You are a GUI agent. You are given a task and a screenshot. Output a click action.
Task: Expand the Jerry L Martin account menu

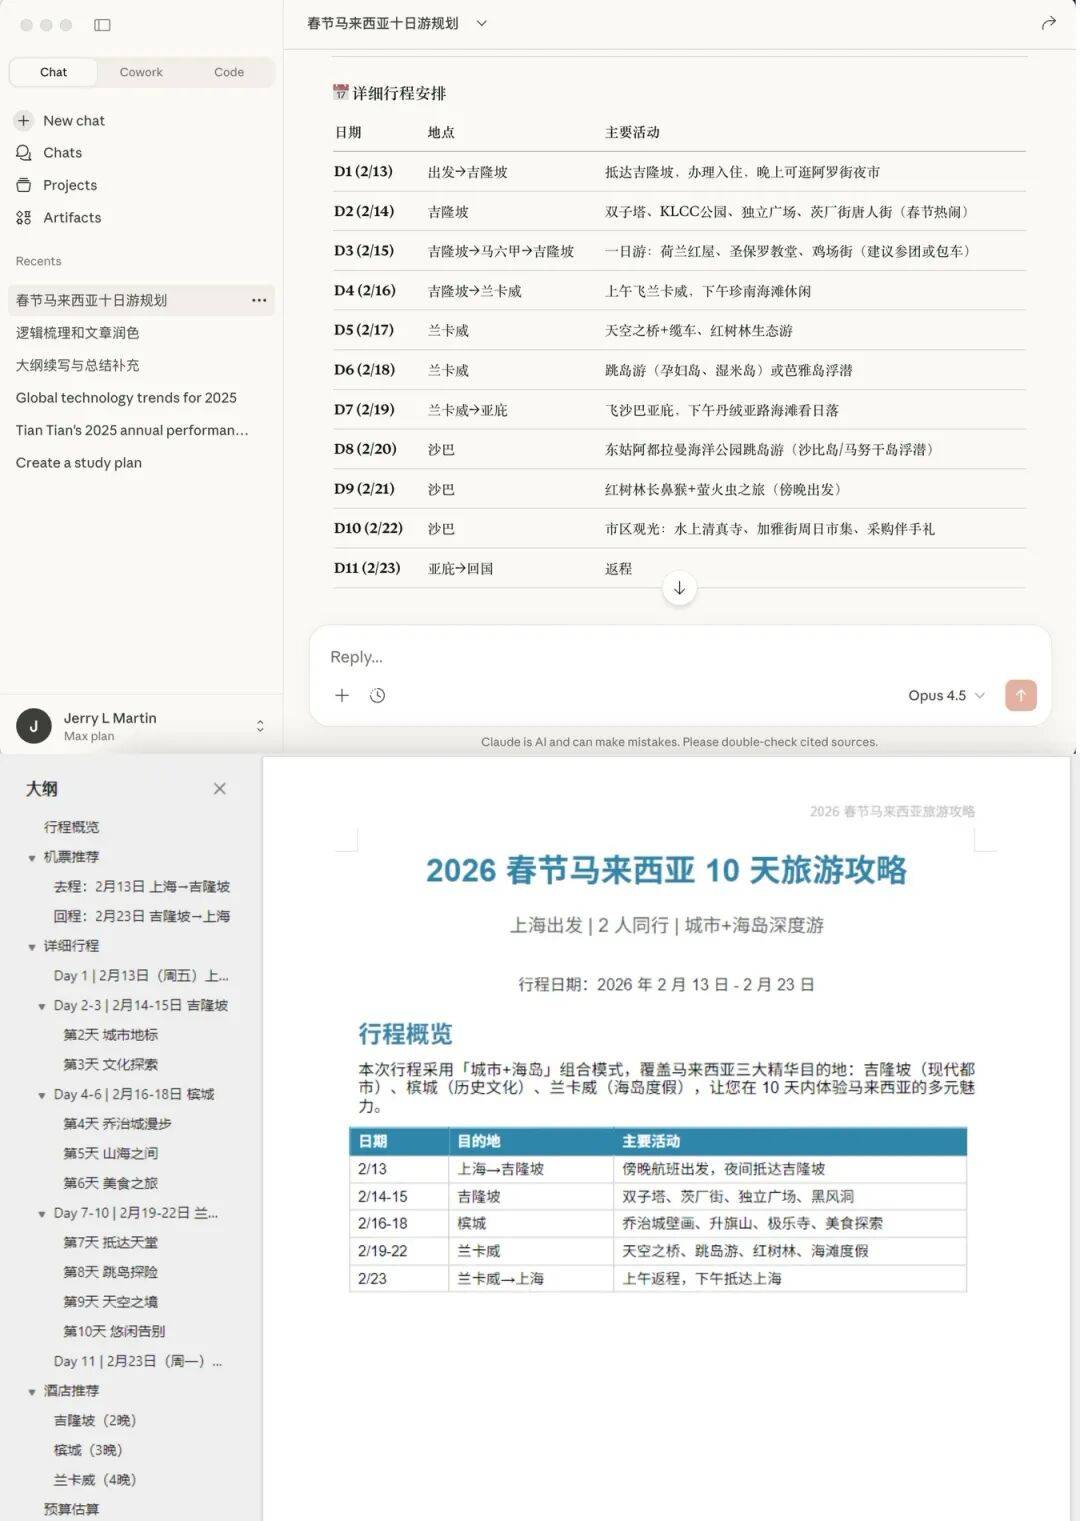[259, 726]
